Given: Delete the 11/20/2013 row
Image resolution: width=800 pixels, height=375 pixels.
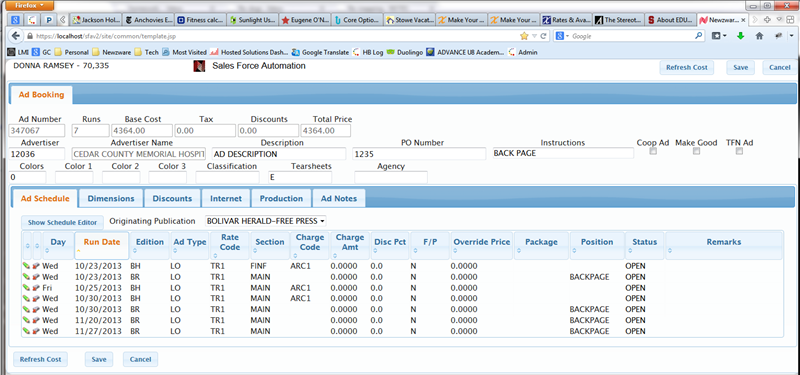Looking at the screenshot, I should [36, 320].
